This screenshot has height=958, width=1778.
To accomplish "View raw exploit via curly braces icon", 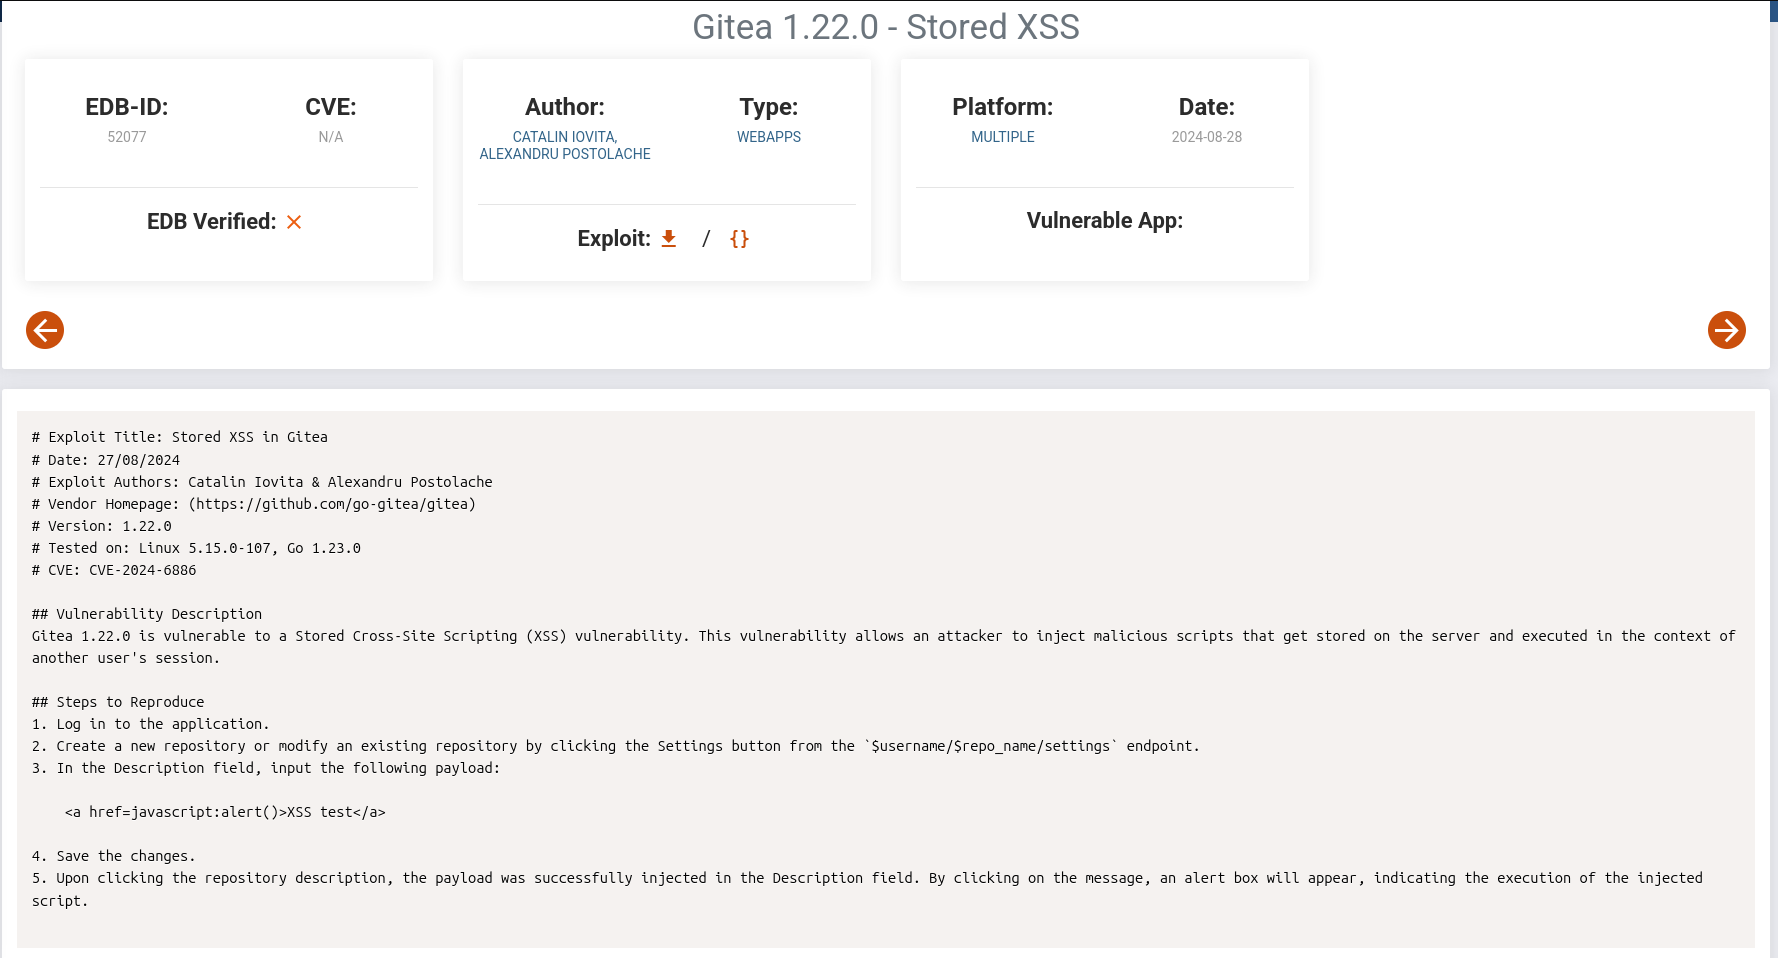I will tap(739, 239).
